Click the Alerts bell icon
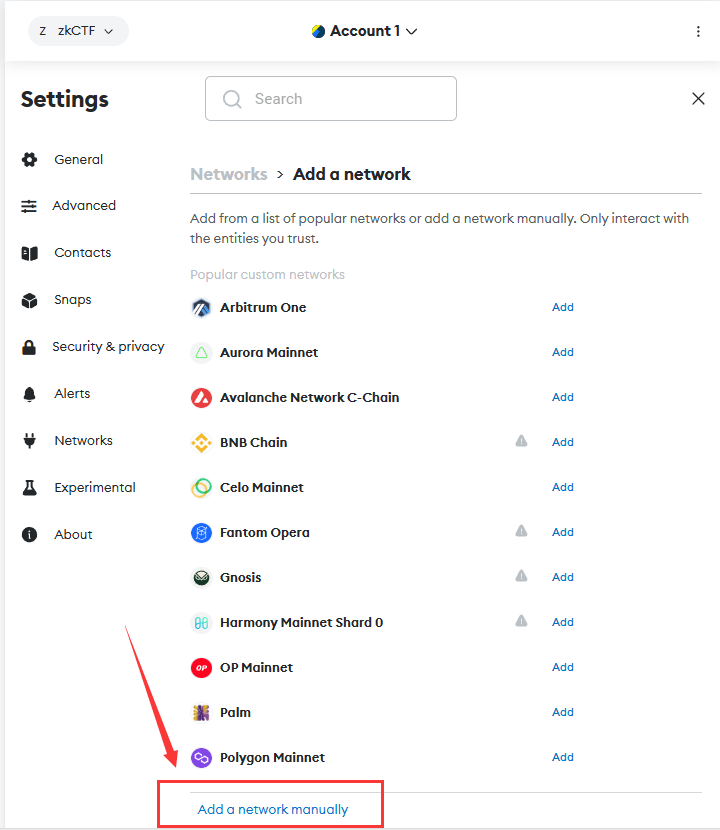The height and width of the screenshot is (830, 720). 30,394
